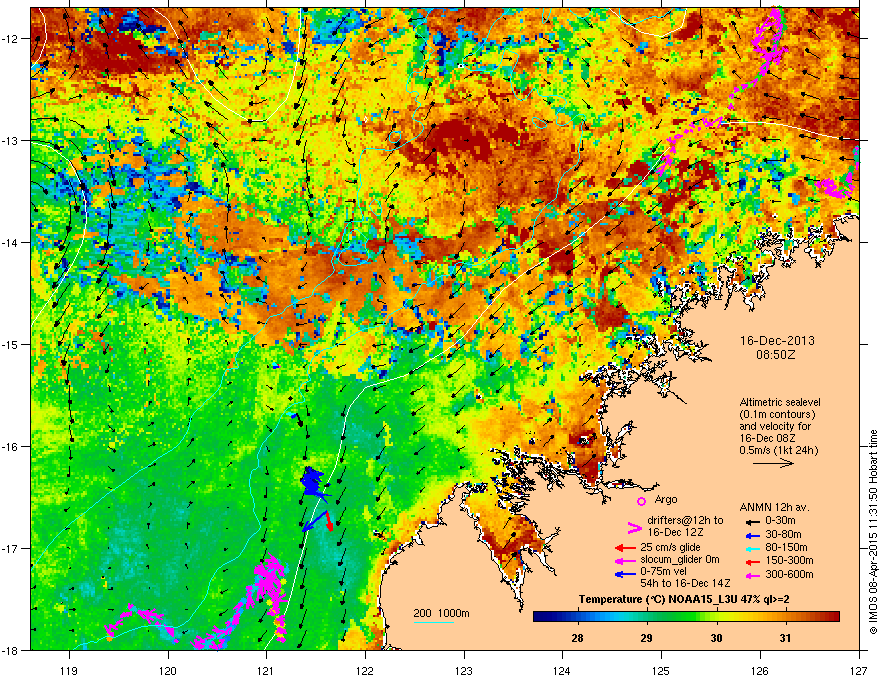
Task: Click the '200 1000m' isobath label
Action: 441,613
